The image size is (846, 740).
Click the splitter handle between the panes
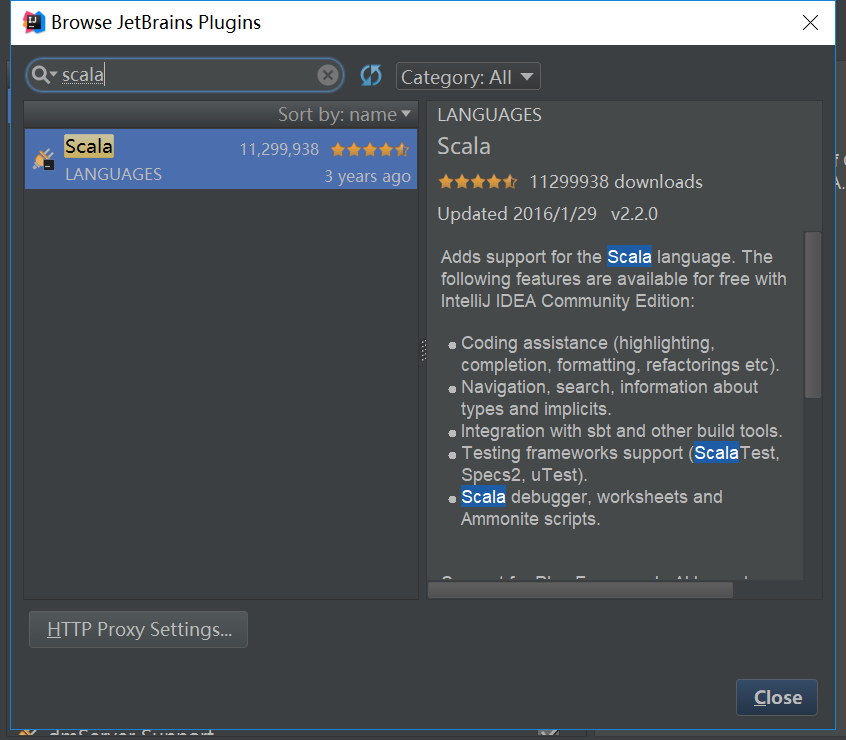(424, 350)
